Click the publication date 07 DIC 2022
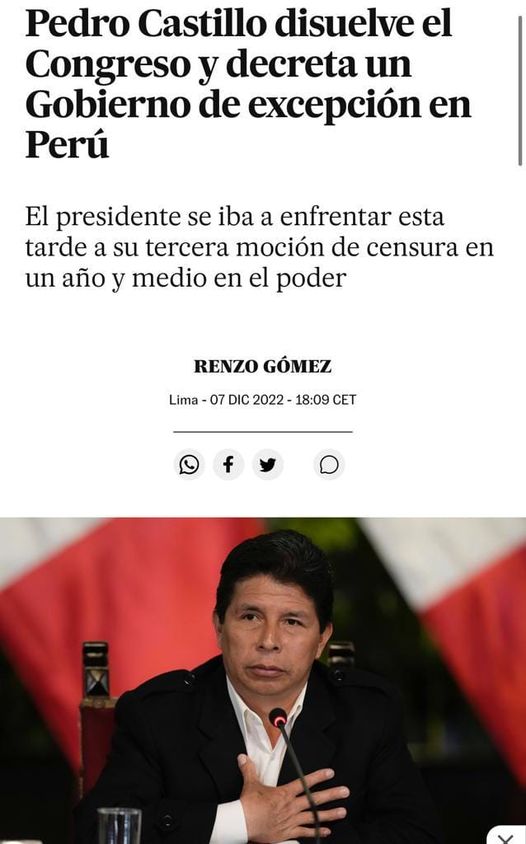The width and height of the screenshot is (526, 844). coord(247,400)
